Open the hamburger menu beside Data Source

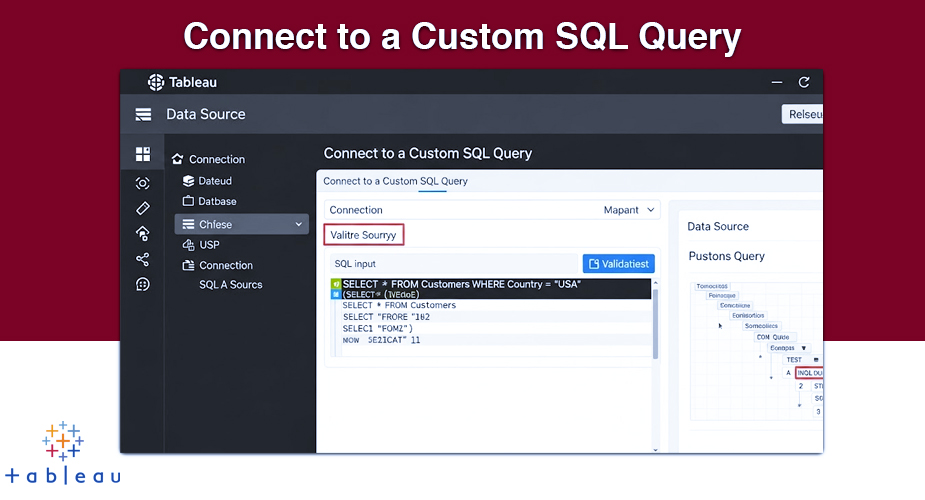click(143, 114)
